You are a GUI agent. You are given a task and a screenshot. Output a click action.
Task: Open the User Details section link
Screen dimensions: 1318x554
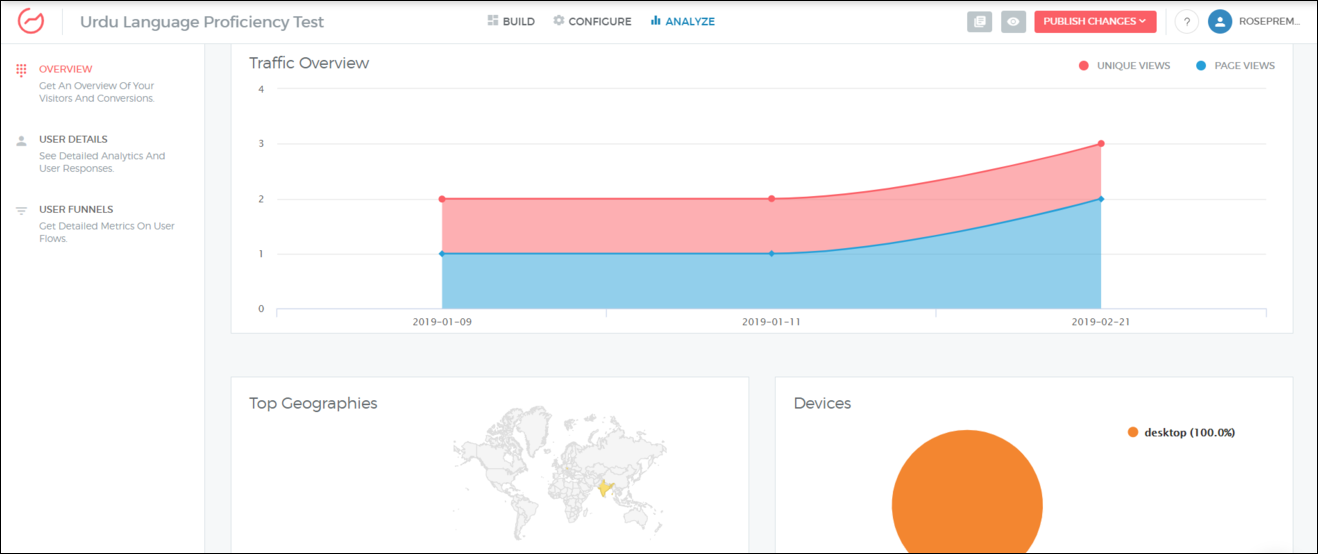pos(73,139)
